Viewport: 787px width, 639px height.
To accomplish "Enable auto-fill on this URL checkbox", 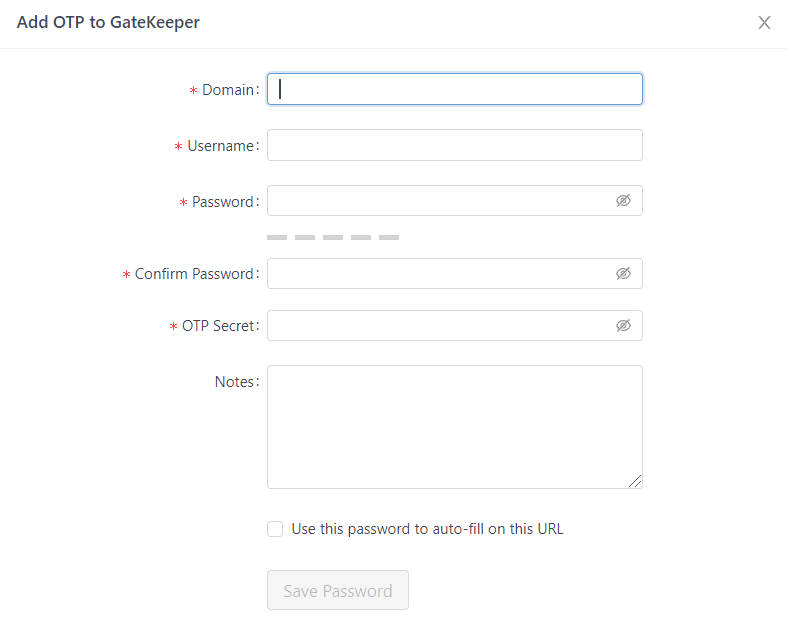I will [275, 529].
